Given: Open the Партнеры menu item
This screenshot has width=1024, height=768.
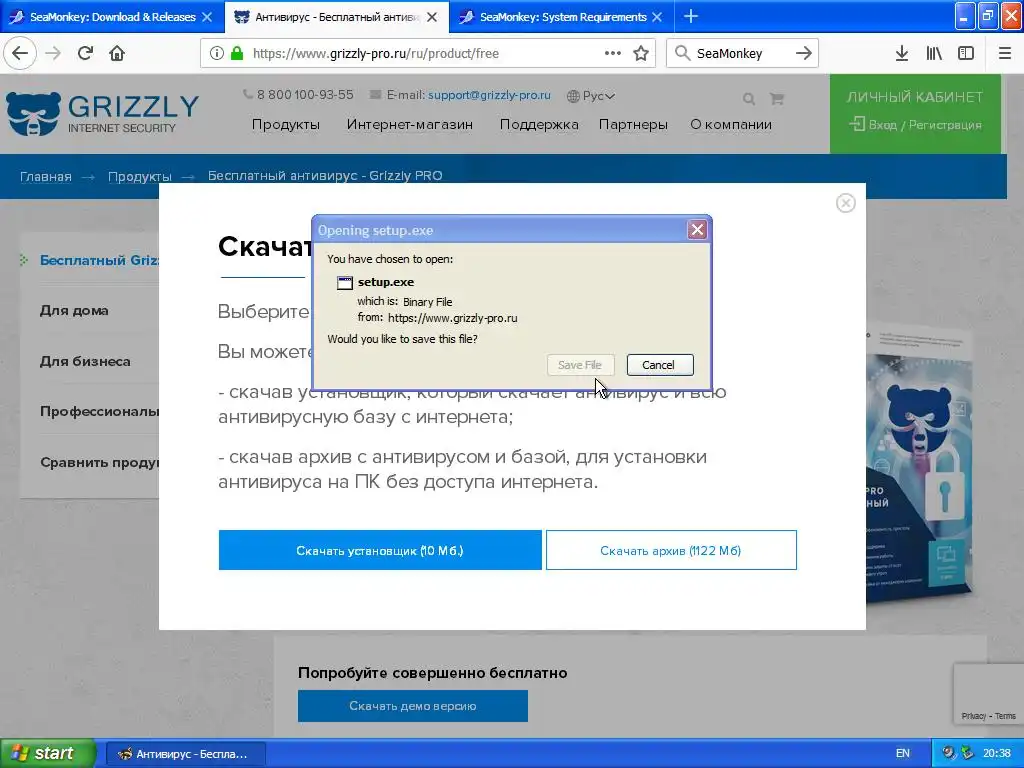Looking at the screenshot, I should pos(633,124).
